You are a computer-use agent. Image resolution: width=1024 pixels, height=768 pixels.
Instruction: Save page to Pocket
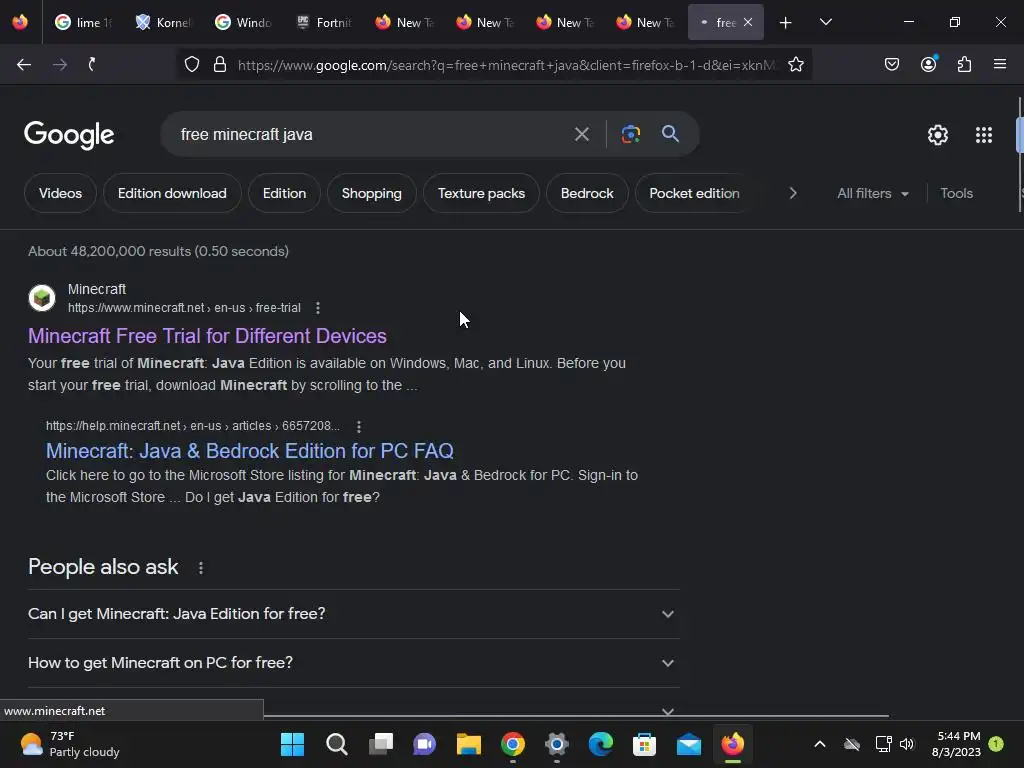pyautogui.click(x=891, y=65)
